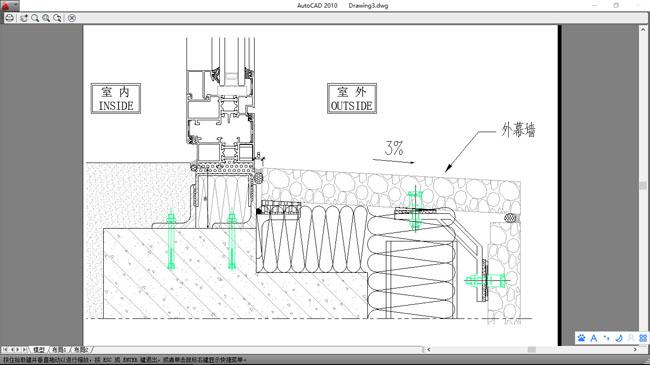Click horizontal scrollbar right arrow
Viewport: 650px width, 365px height.
tap(635, 350)
